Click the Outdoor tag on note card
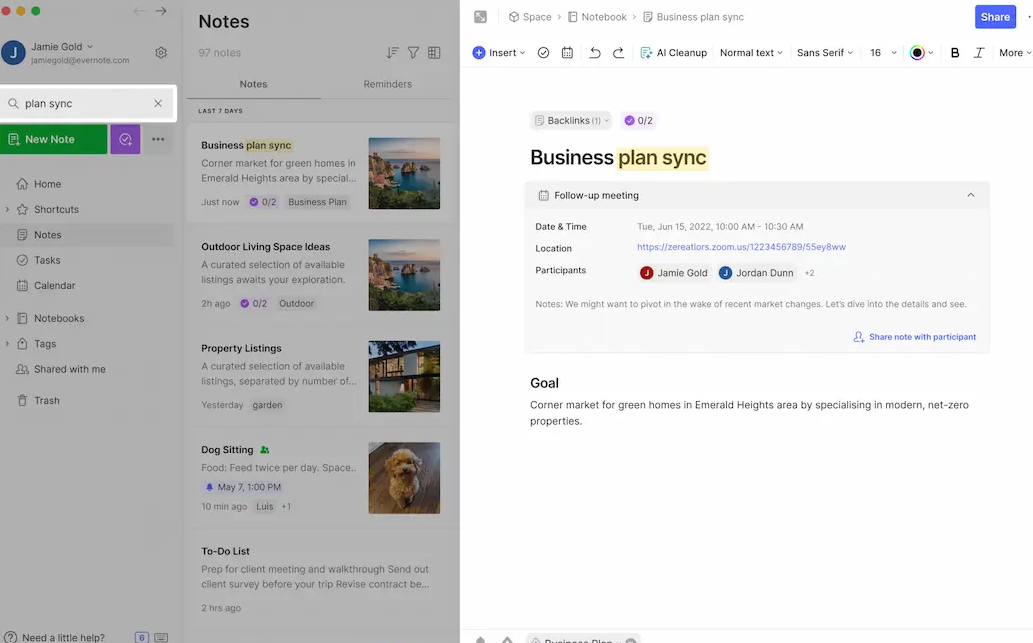 [x=296, y=304]
